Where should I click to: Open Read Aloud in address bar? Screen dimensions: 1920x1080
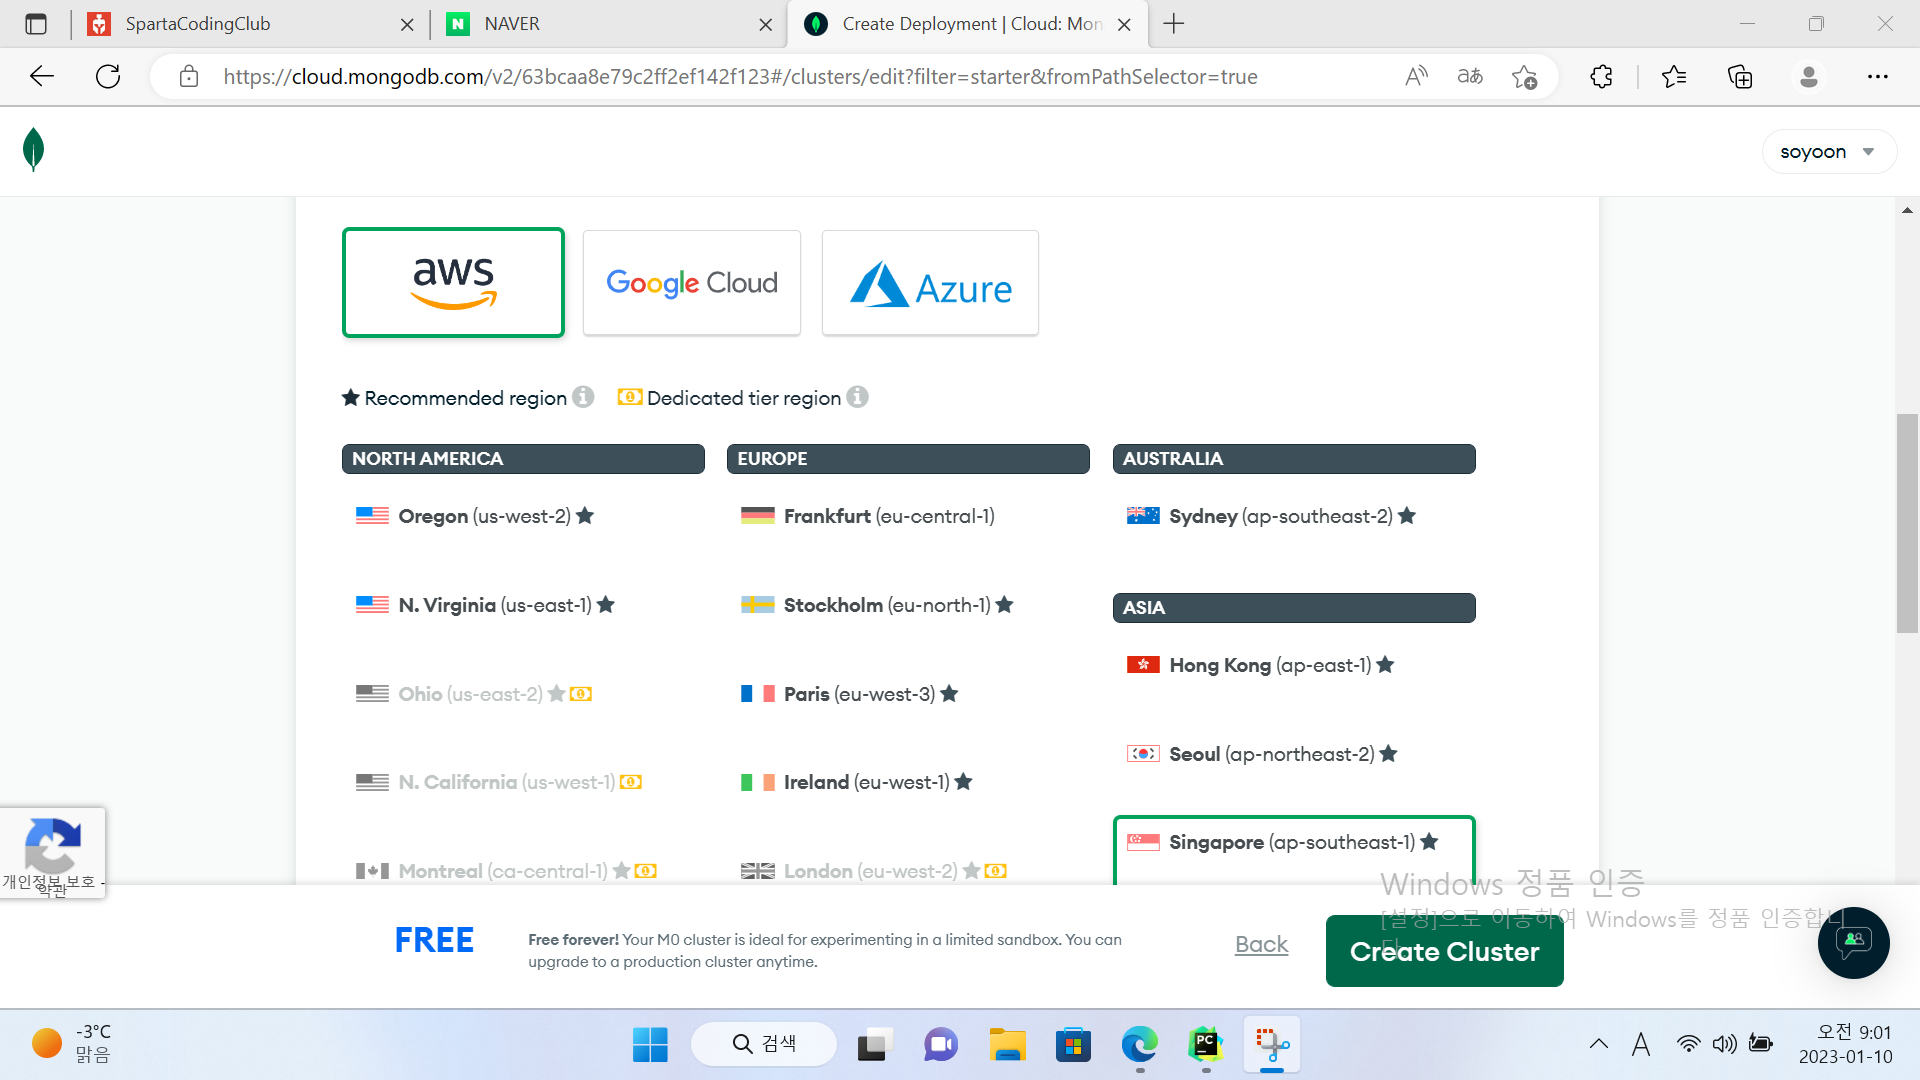pos(1416,77)
